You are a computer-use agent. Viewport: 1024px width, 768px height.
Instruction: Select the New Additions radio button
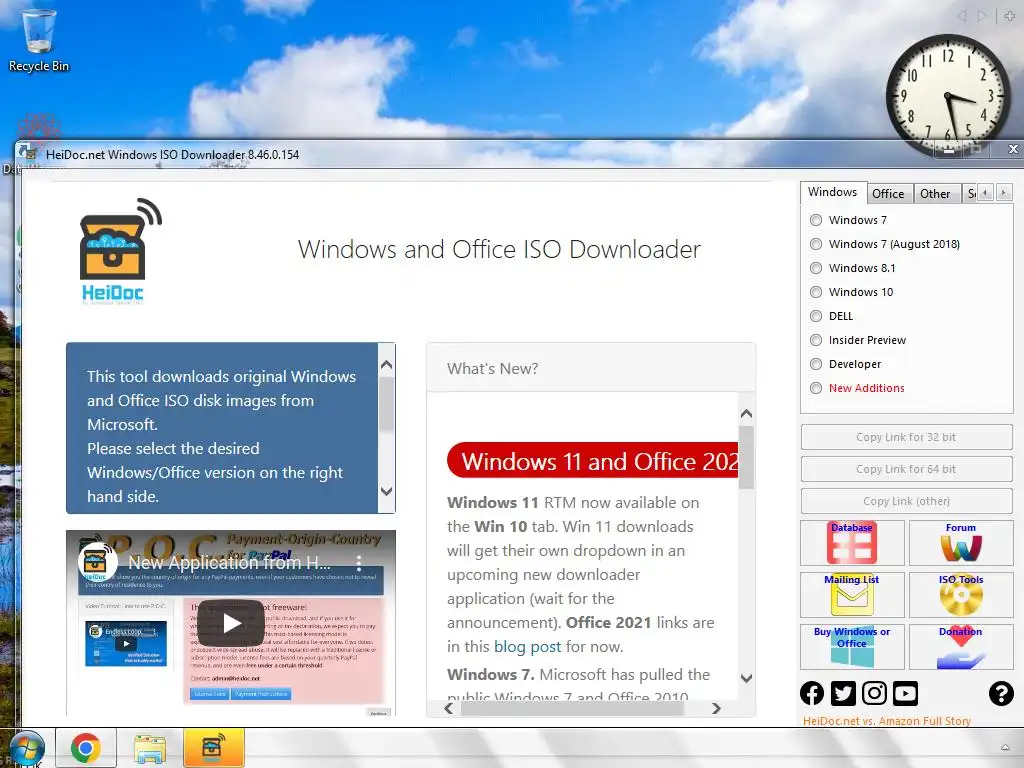[x=816, y=389]
